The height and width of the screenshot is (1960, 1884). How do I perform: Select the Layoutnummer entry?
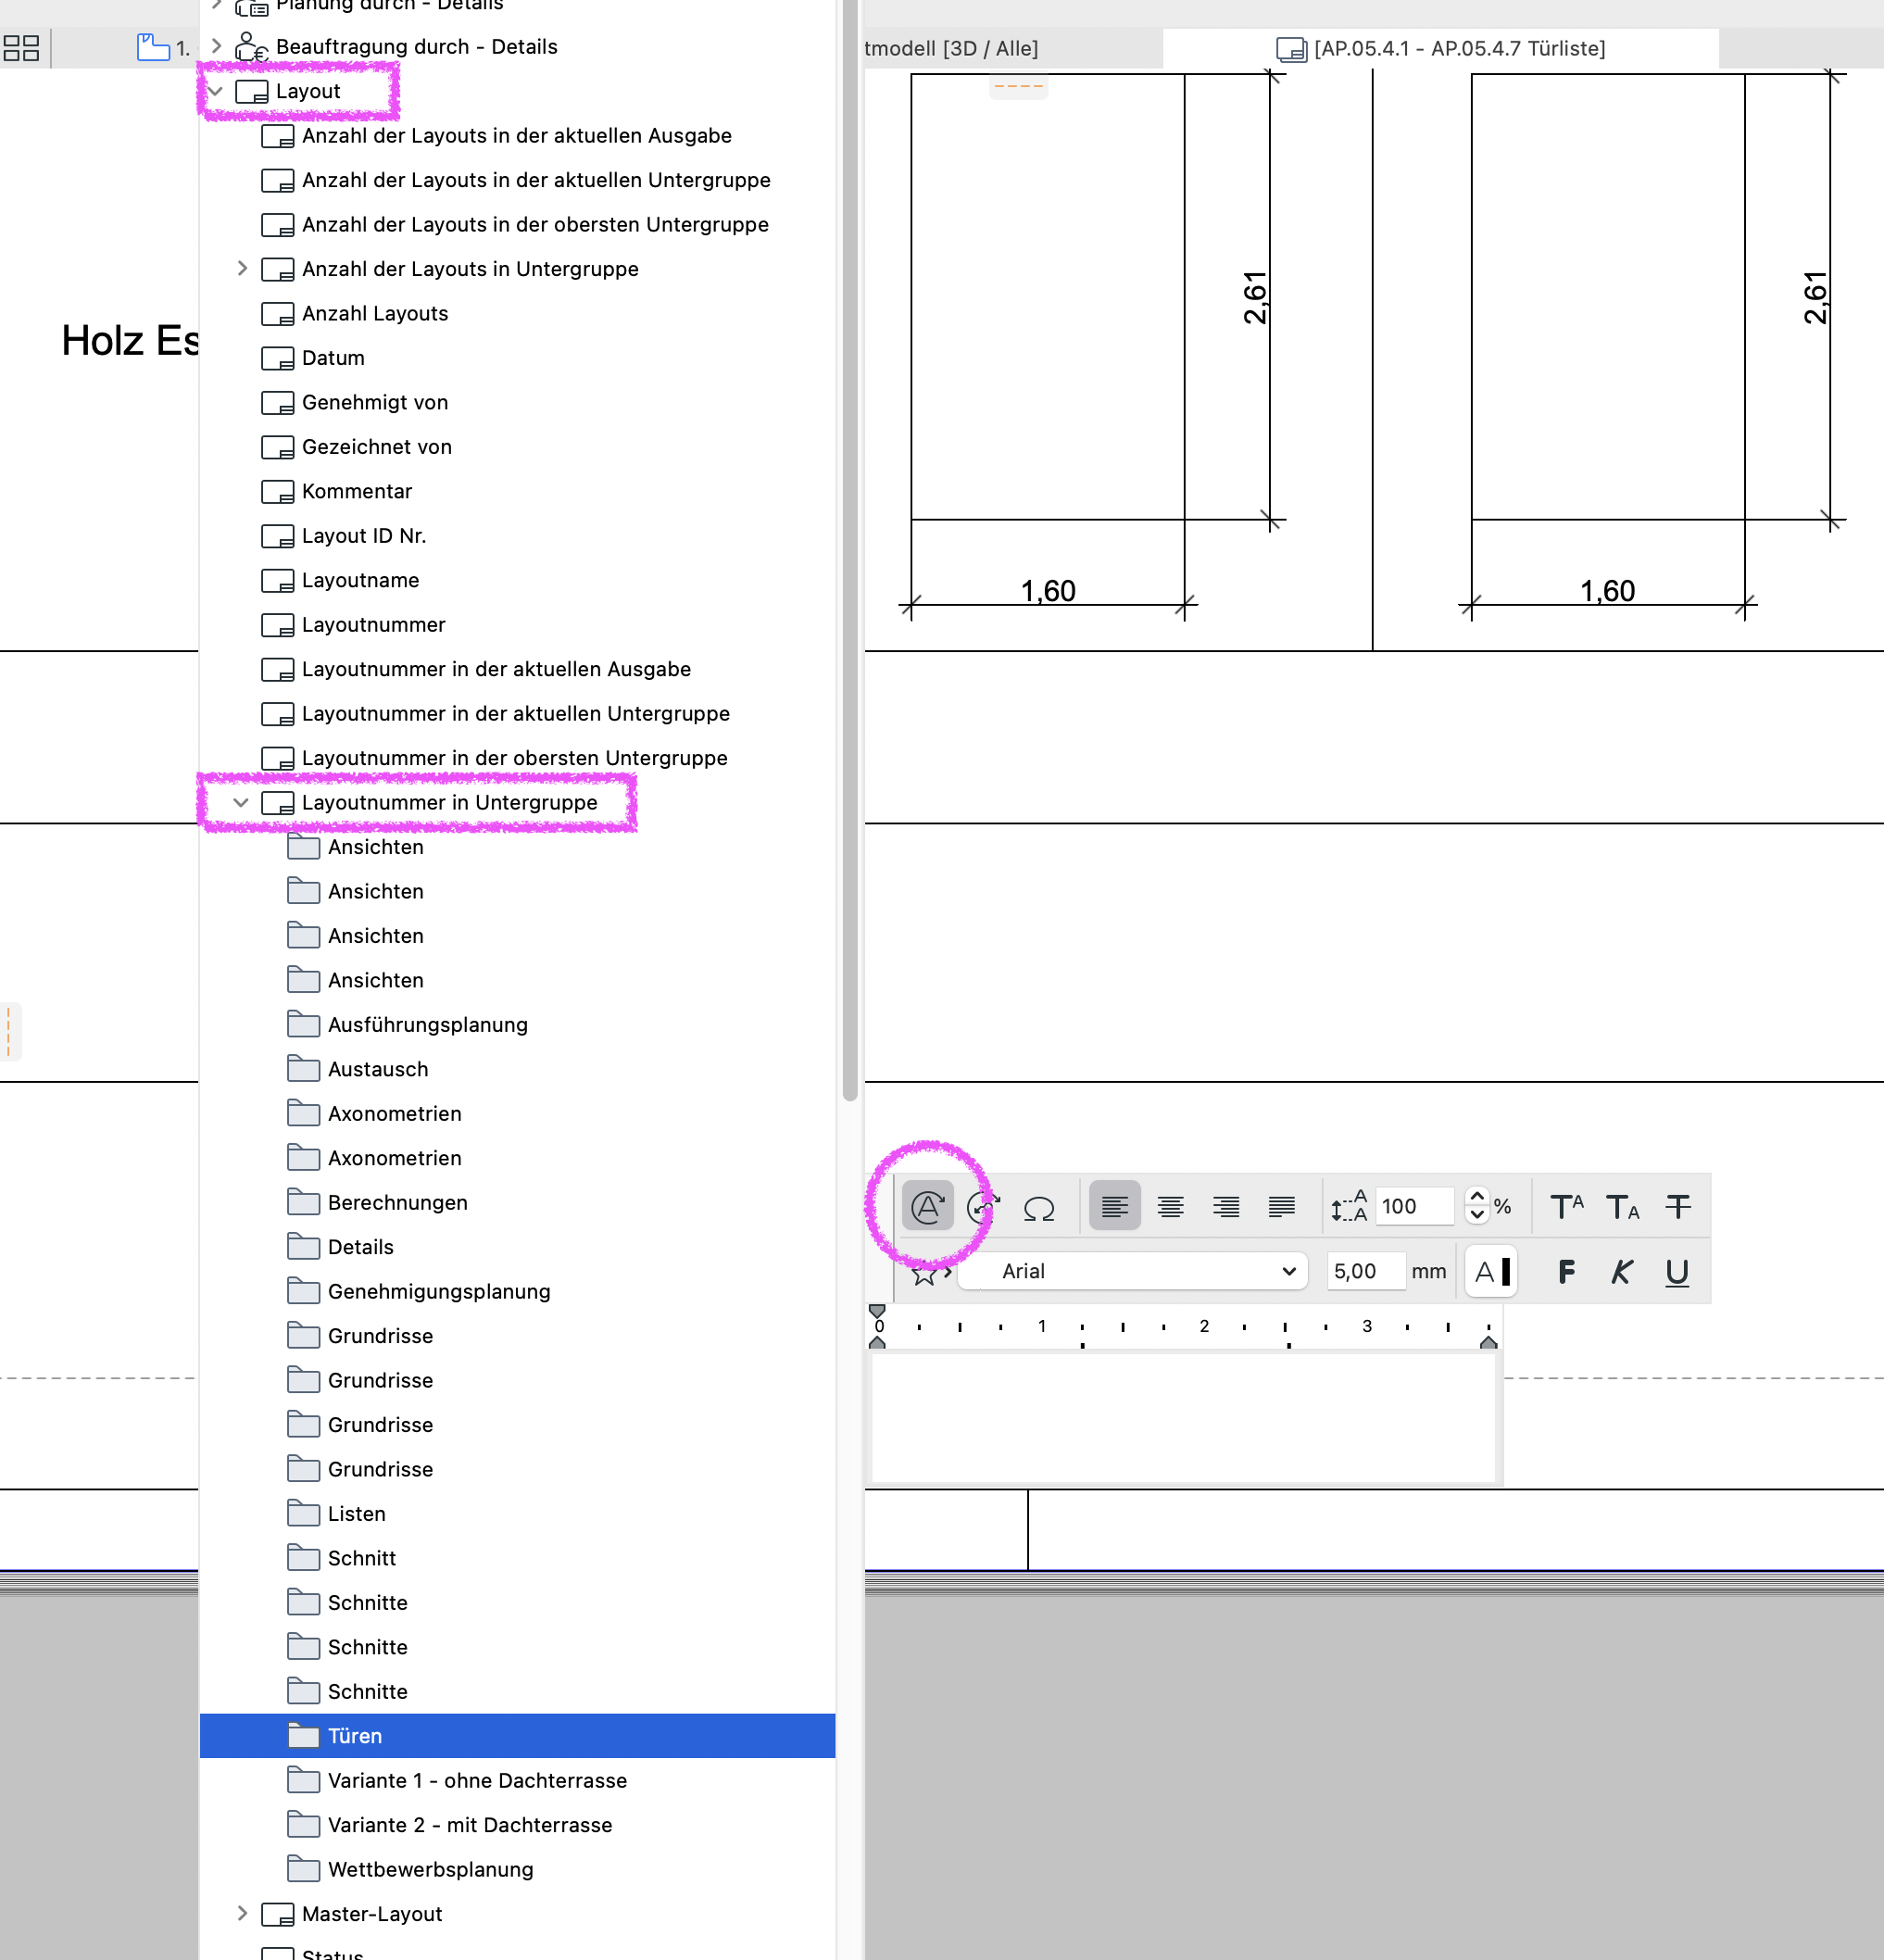coord(517,625)
